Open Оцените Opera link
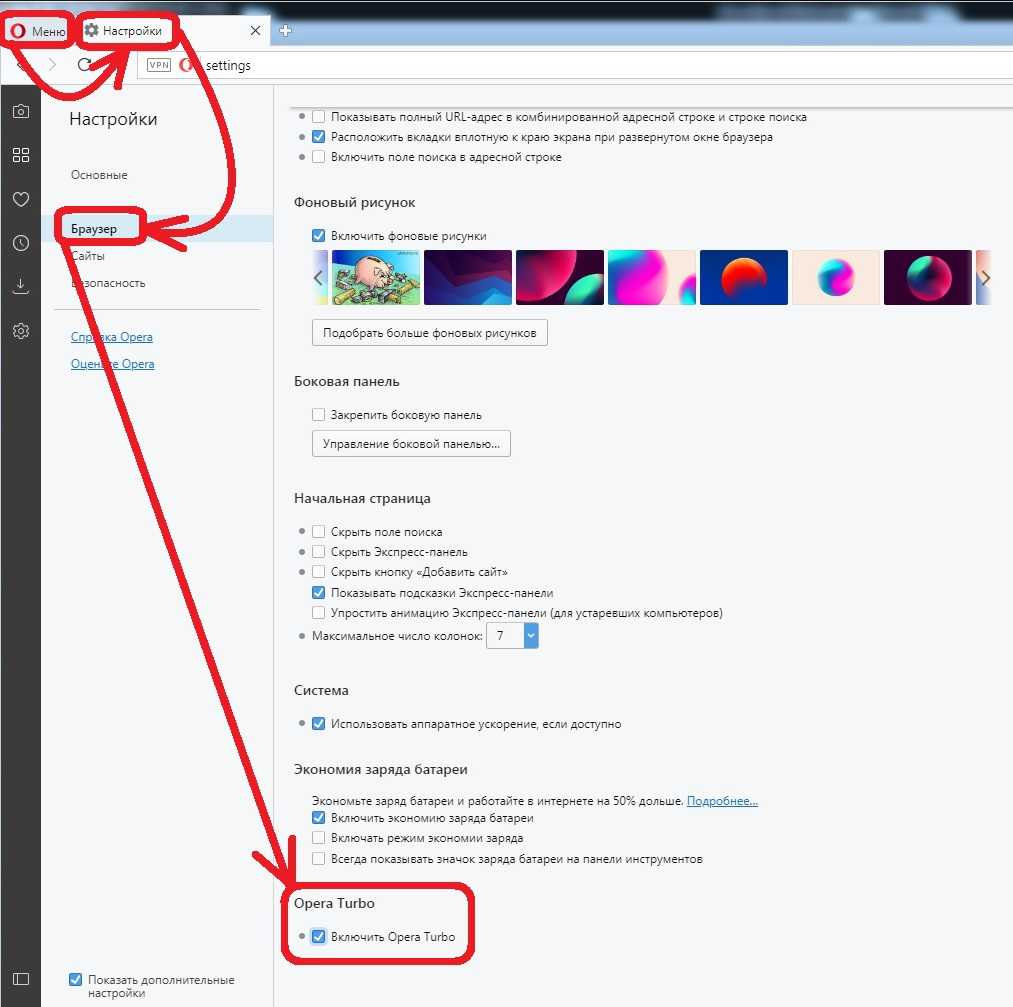 (x=112, y=364)
